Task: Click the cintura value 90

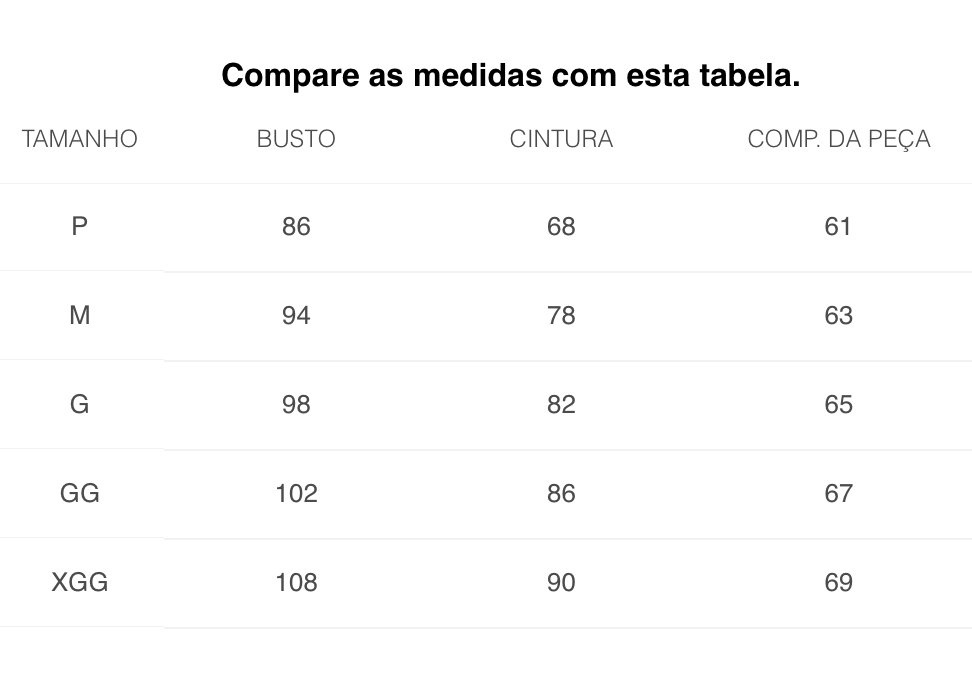Action: [x=561, y=582]
